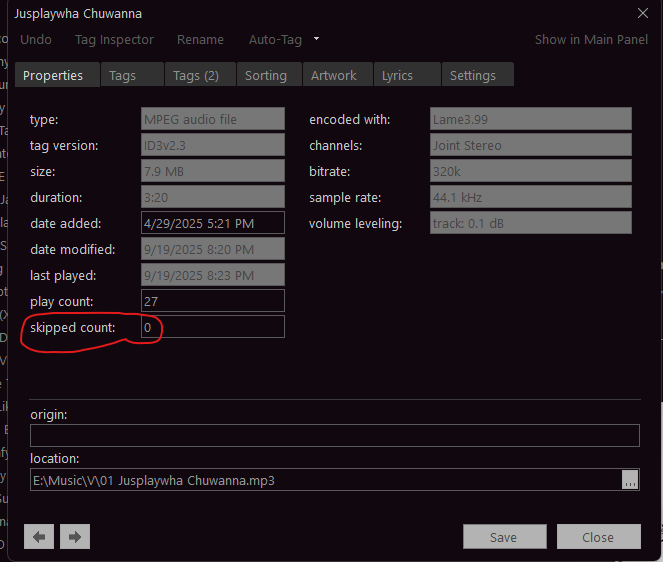Click the Close button

point(599,537)
